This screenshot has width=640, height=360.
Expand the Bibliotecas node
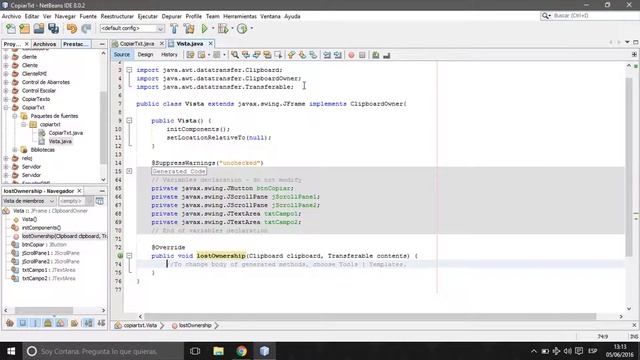(15, 150)
